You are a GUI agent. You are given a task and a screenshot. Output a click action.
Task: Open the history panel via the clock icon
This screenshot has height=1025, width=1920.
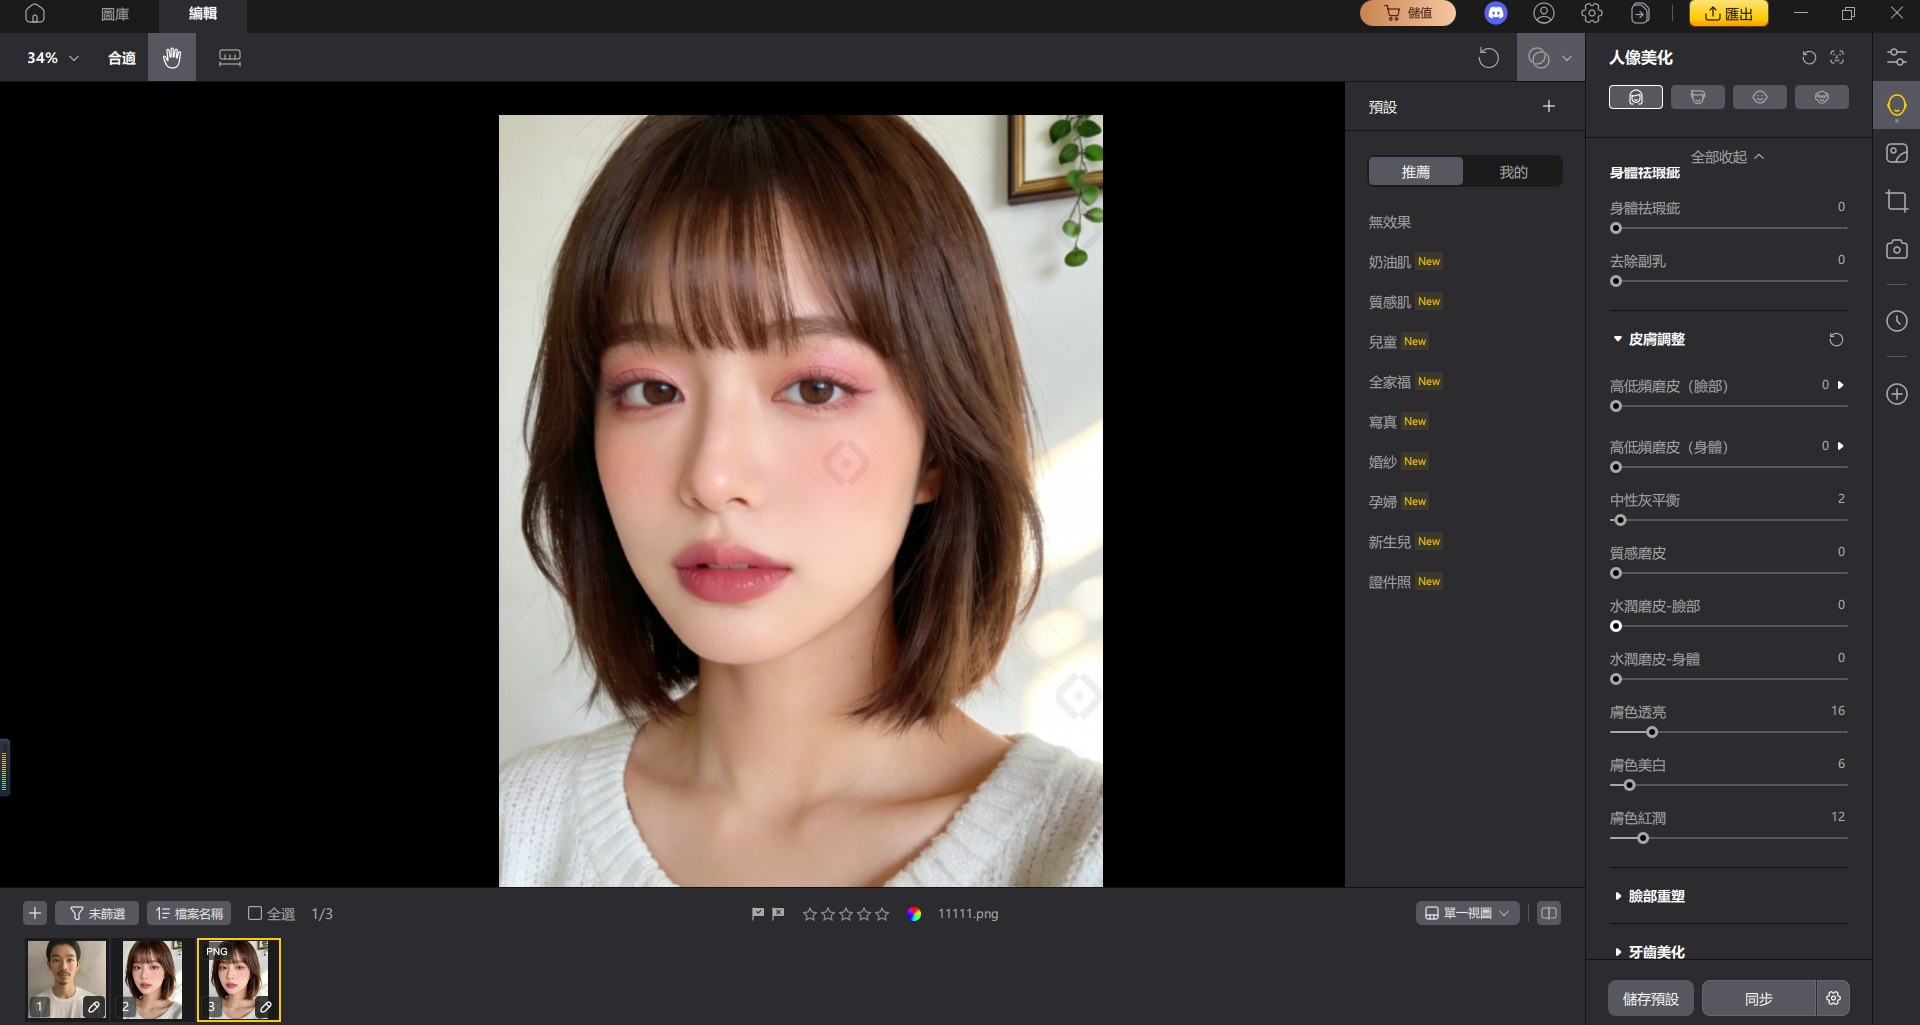(1896, 321)
